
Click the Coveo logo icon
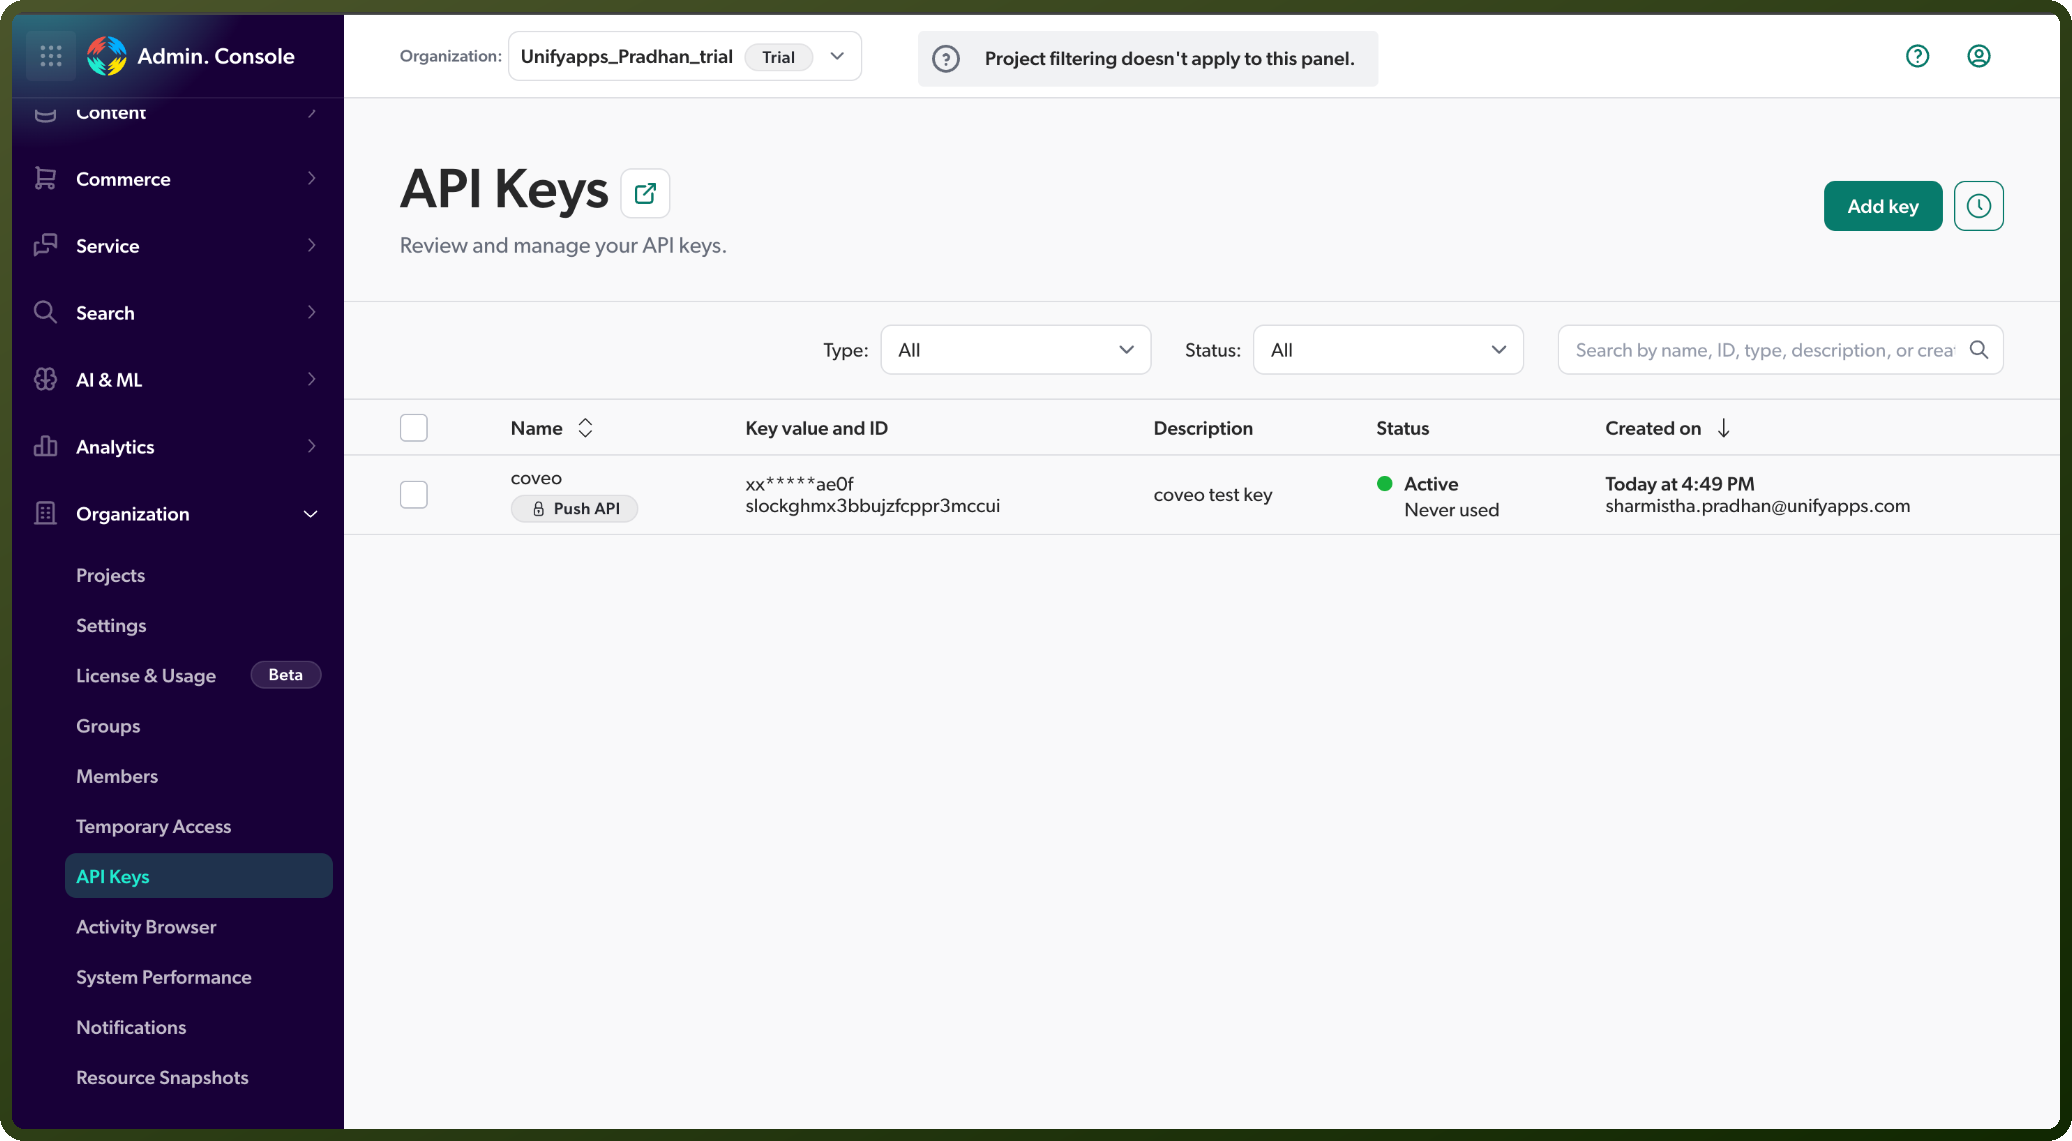coord(106,56)
